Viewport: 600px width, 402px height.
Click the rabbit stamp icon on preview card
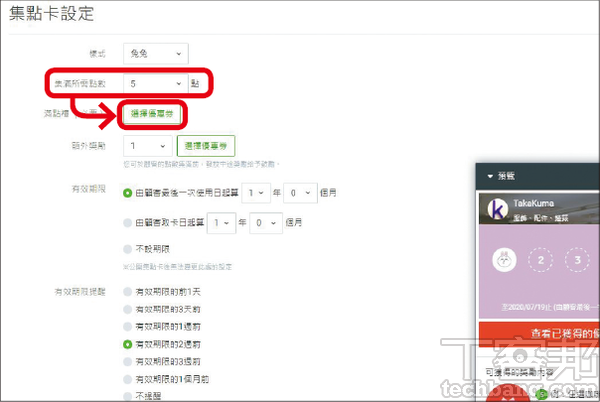[504, 260]
